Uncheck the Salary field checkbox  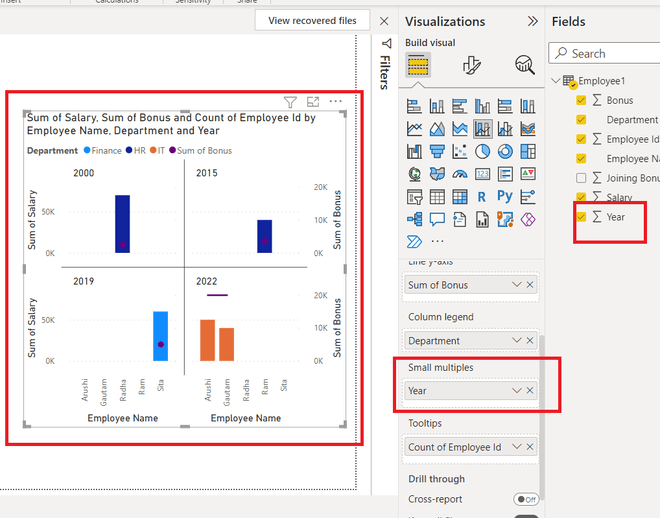click(581, 197)
